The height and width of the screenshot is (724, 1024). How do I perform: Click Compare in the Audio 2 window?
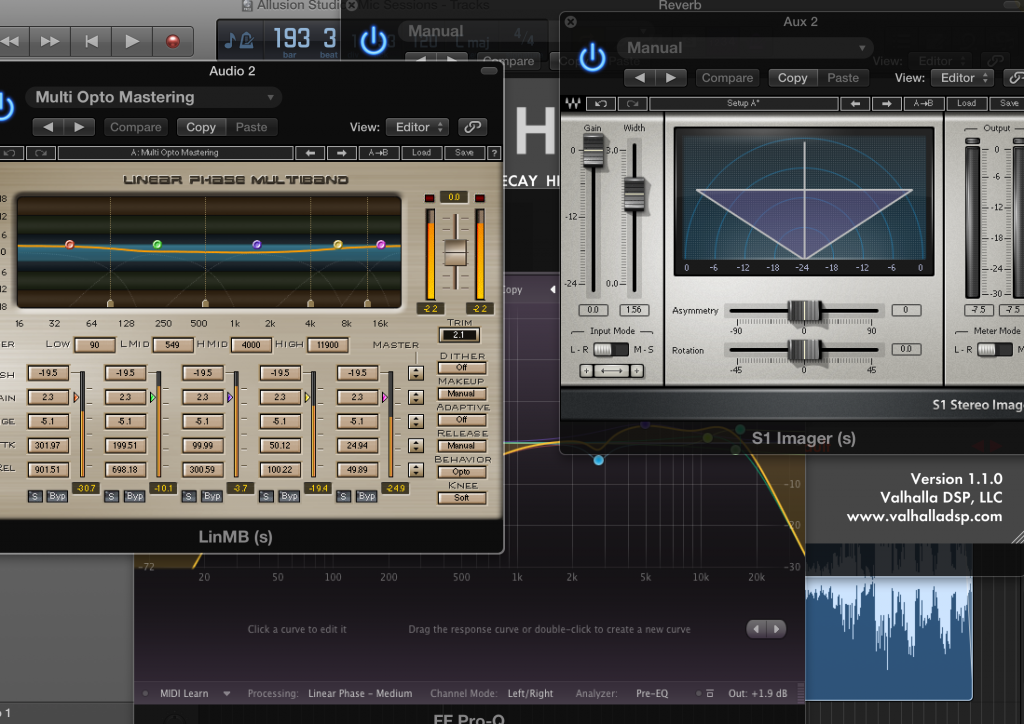(136, 127)
